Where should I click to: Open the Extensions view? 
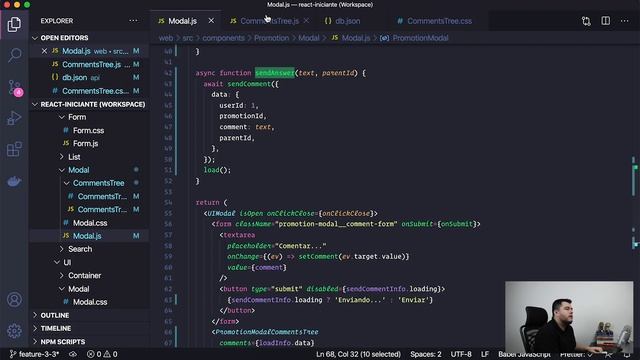coord(14,149)
